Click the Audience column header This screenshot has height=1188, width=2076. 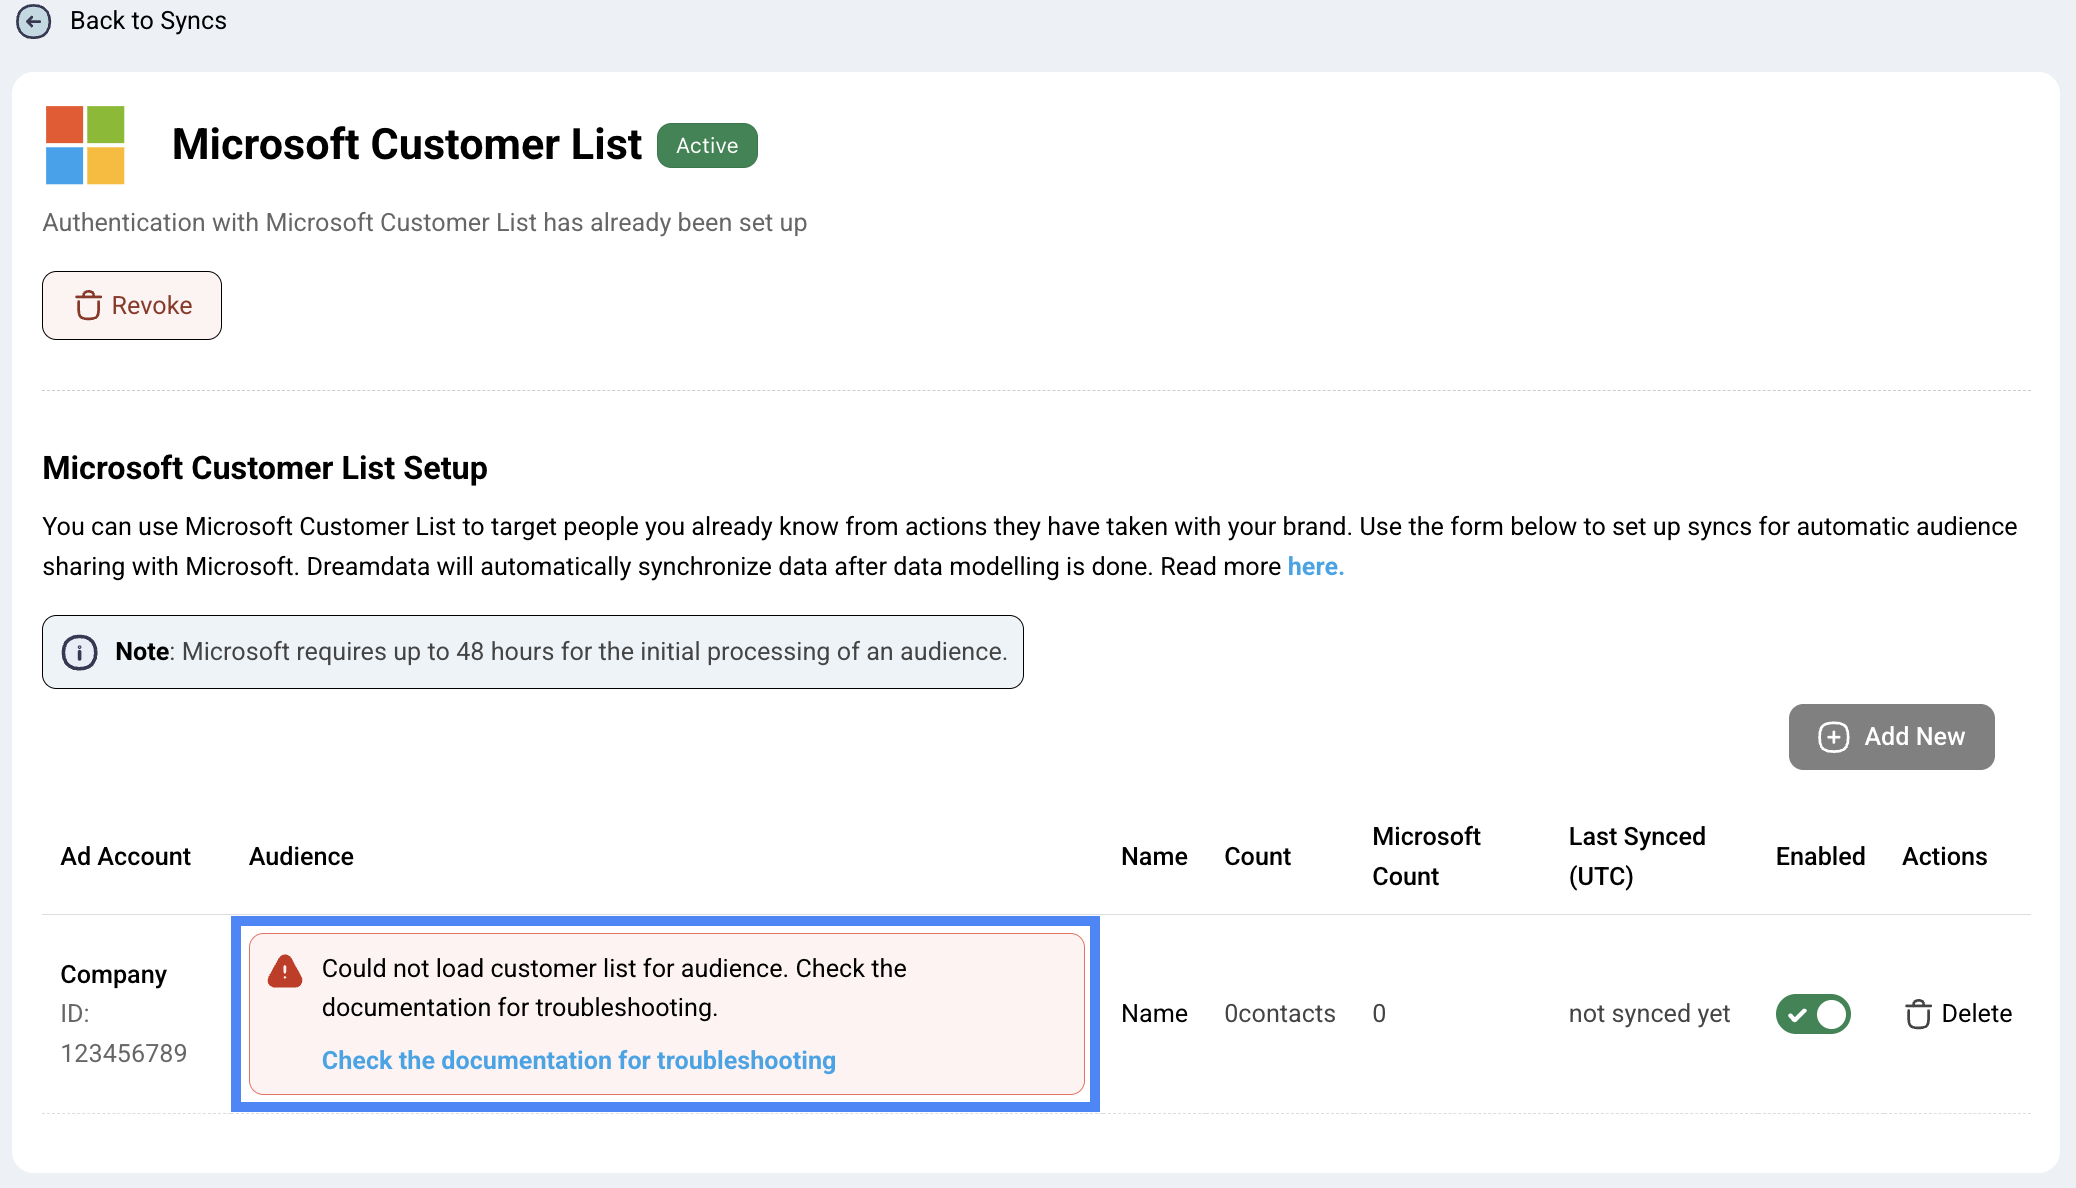[x=301, y=857]
